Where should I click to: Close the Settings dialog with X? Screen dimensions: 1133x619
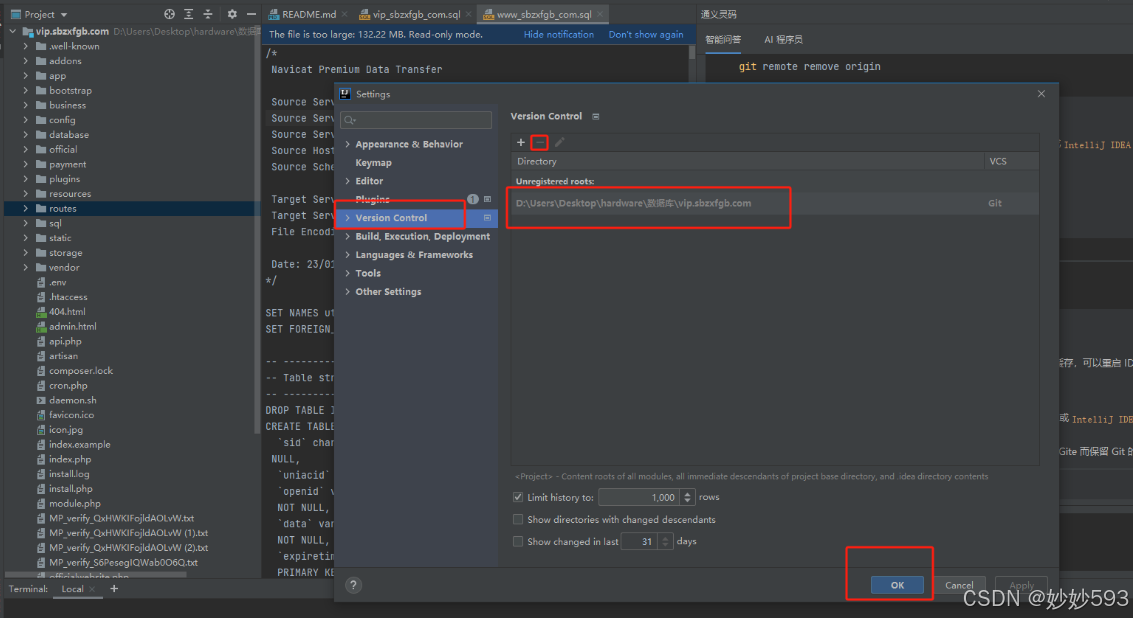[x=1041, y=94]
